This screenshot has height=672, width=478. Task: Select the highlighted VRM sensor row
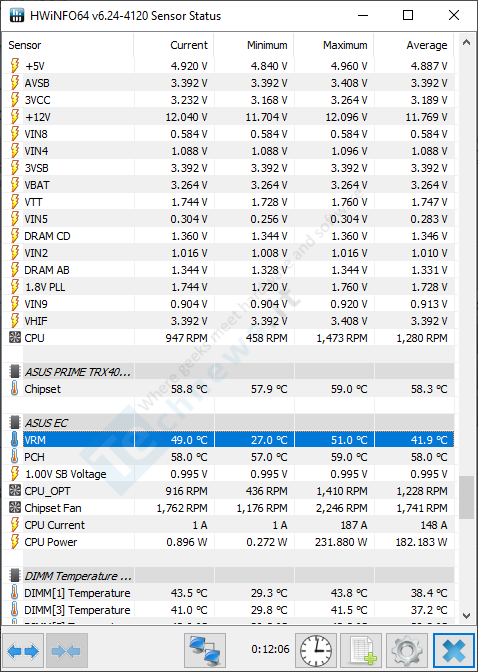click(x=228, y=440)
